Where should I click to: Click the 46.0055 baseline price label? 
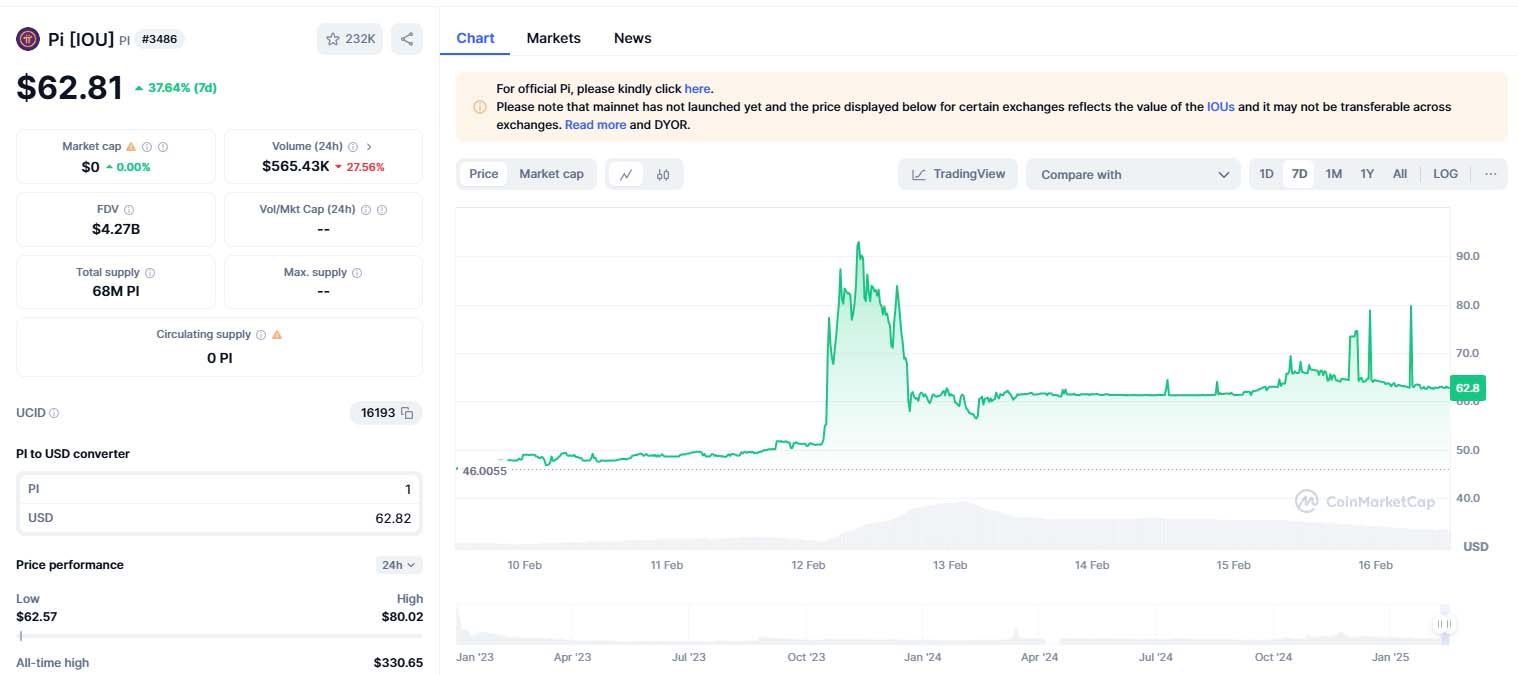484,470
